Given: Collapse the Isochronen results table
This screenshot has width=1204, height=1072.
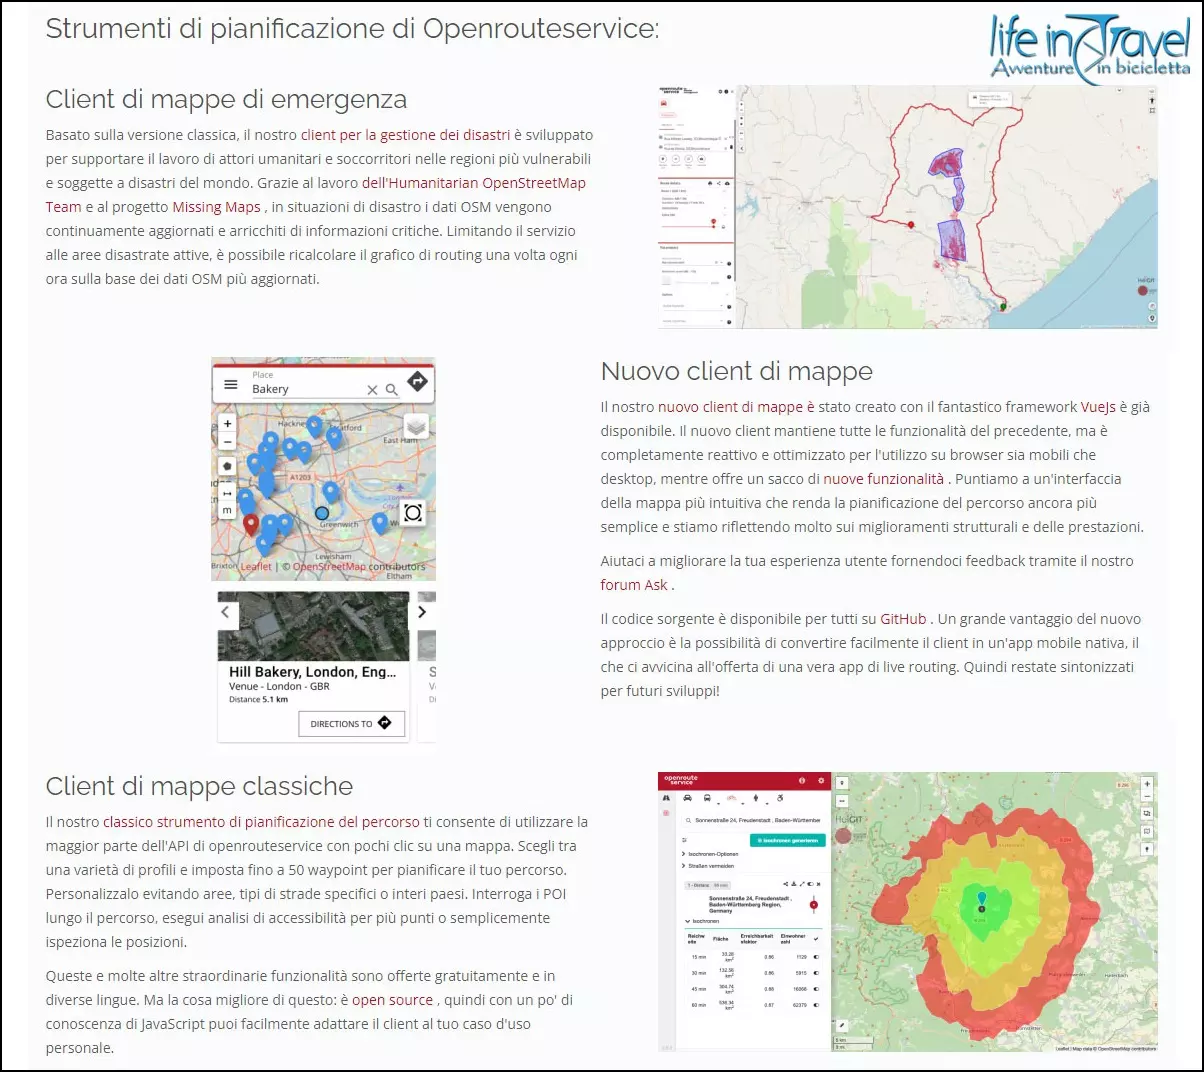Looking at the screenshot, I should pyautogui.click(x=701, y=921).
